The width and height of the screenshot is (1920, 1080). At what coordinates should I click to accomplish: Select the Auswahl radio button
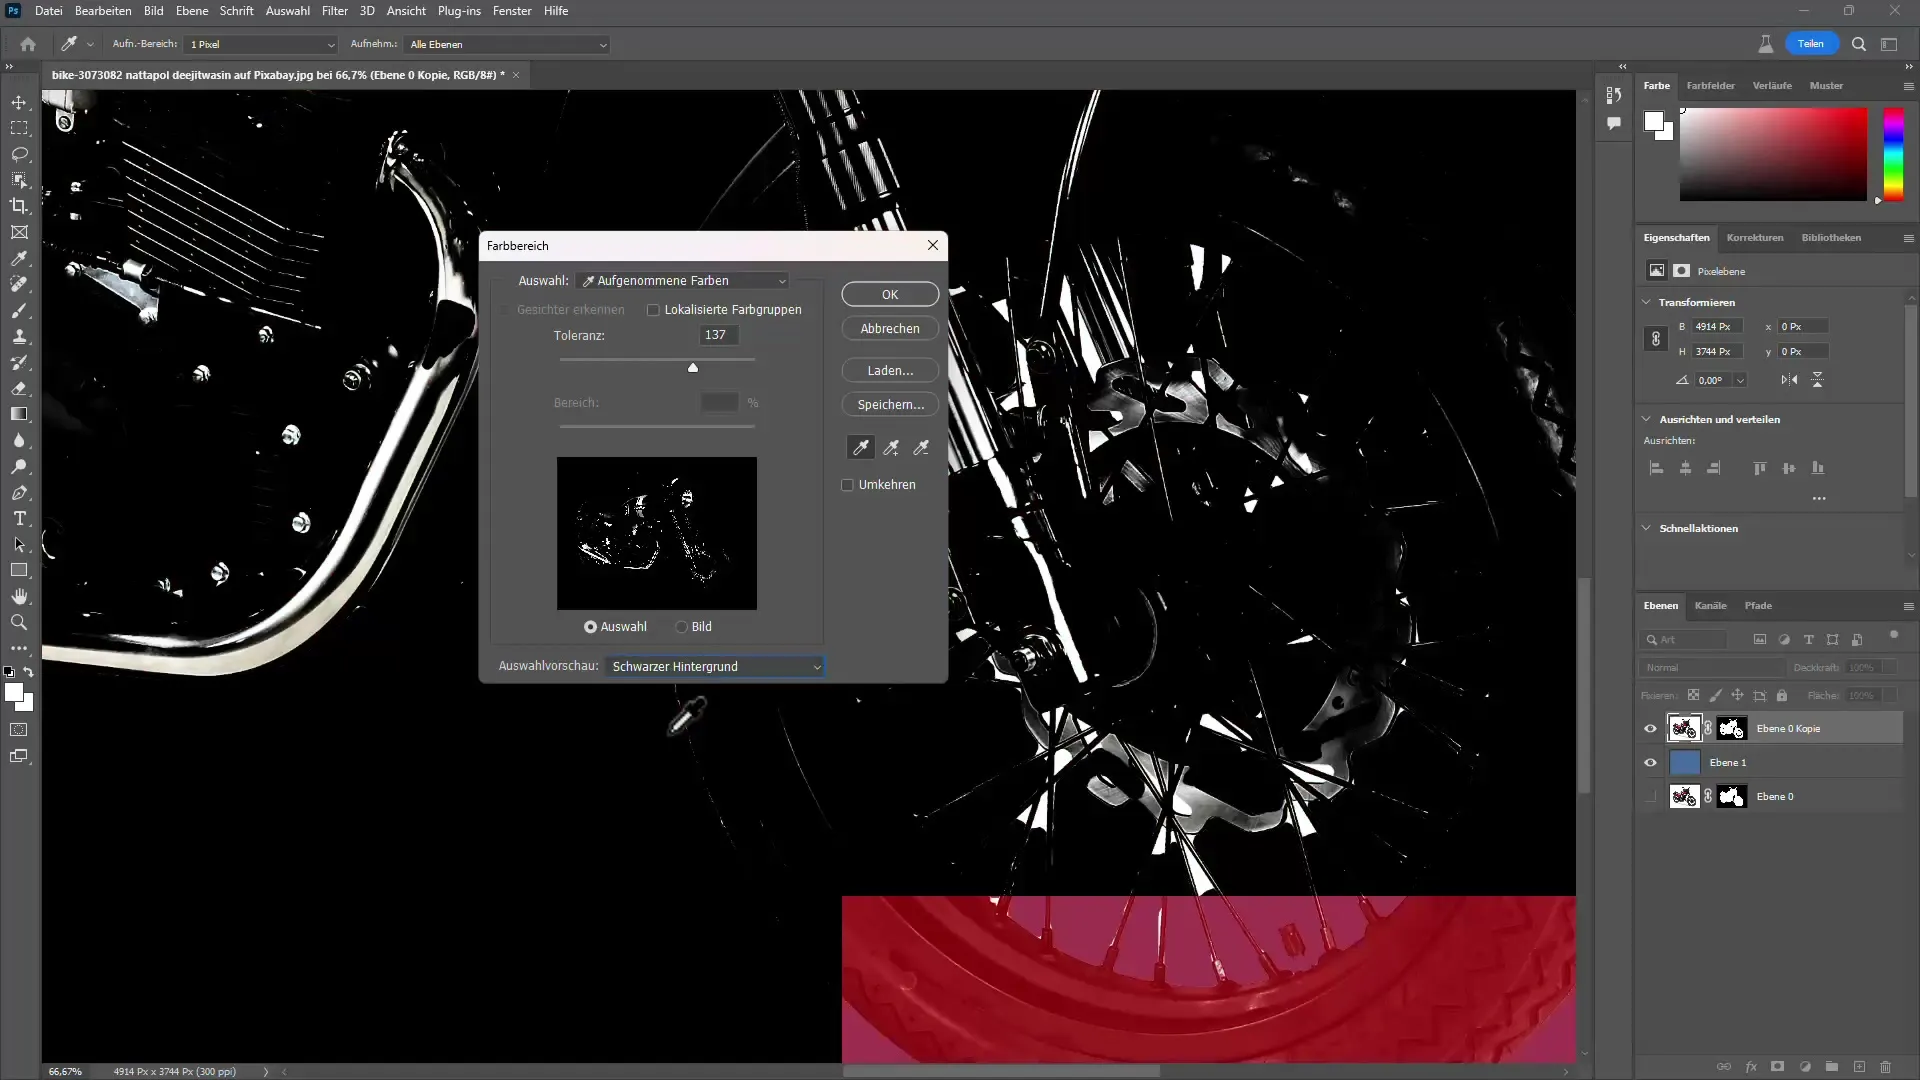point(590,627)
